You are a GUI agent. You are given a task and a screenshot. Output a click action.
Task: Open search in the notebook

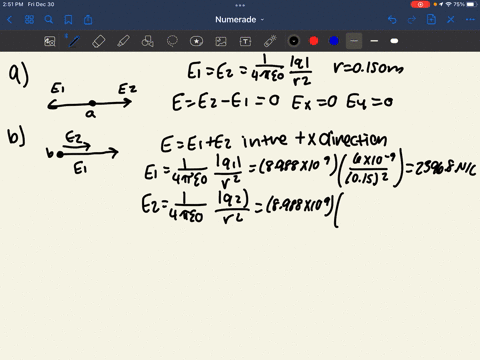coord(49,20)
